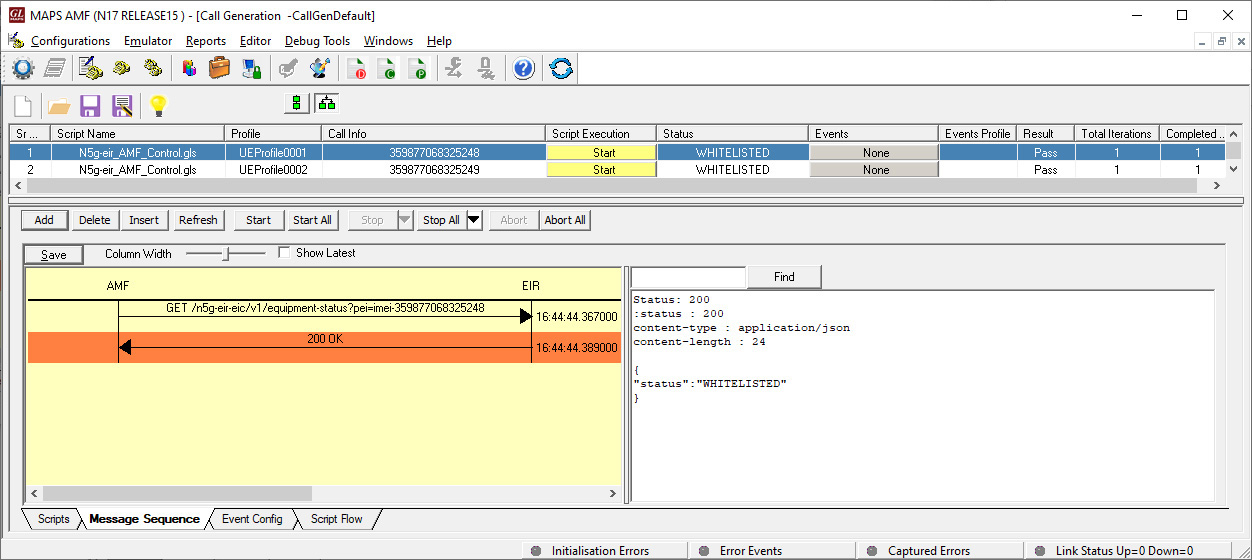Click the Save button above message sequence
Screen dimensions: 1252x560
[54, 254]
